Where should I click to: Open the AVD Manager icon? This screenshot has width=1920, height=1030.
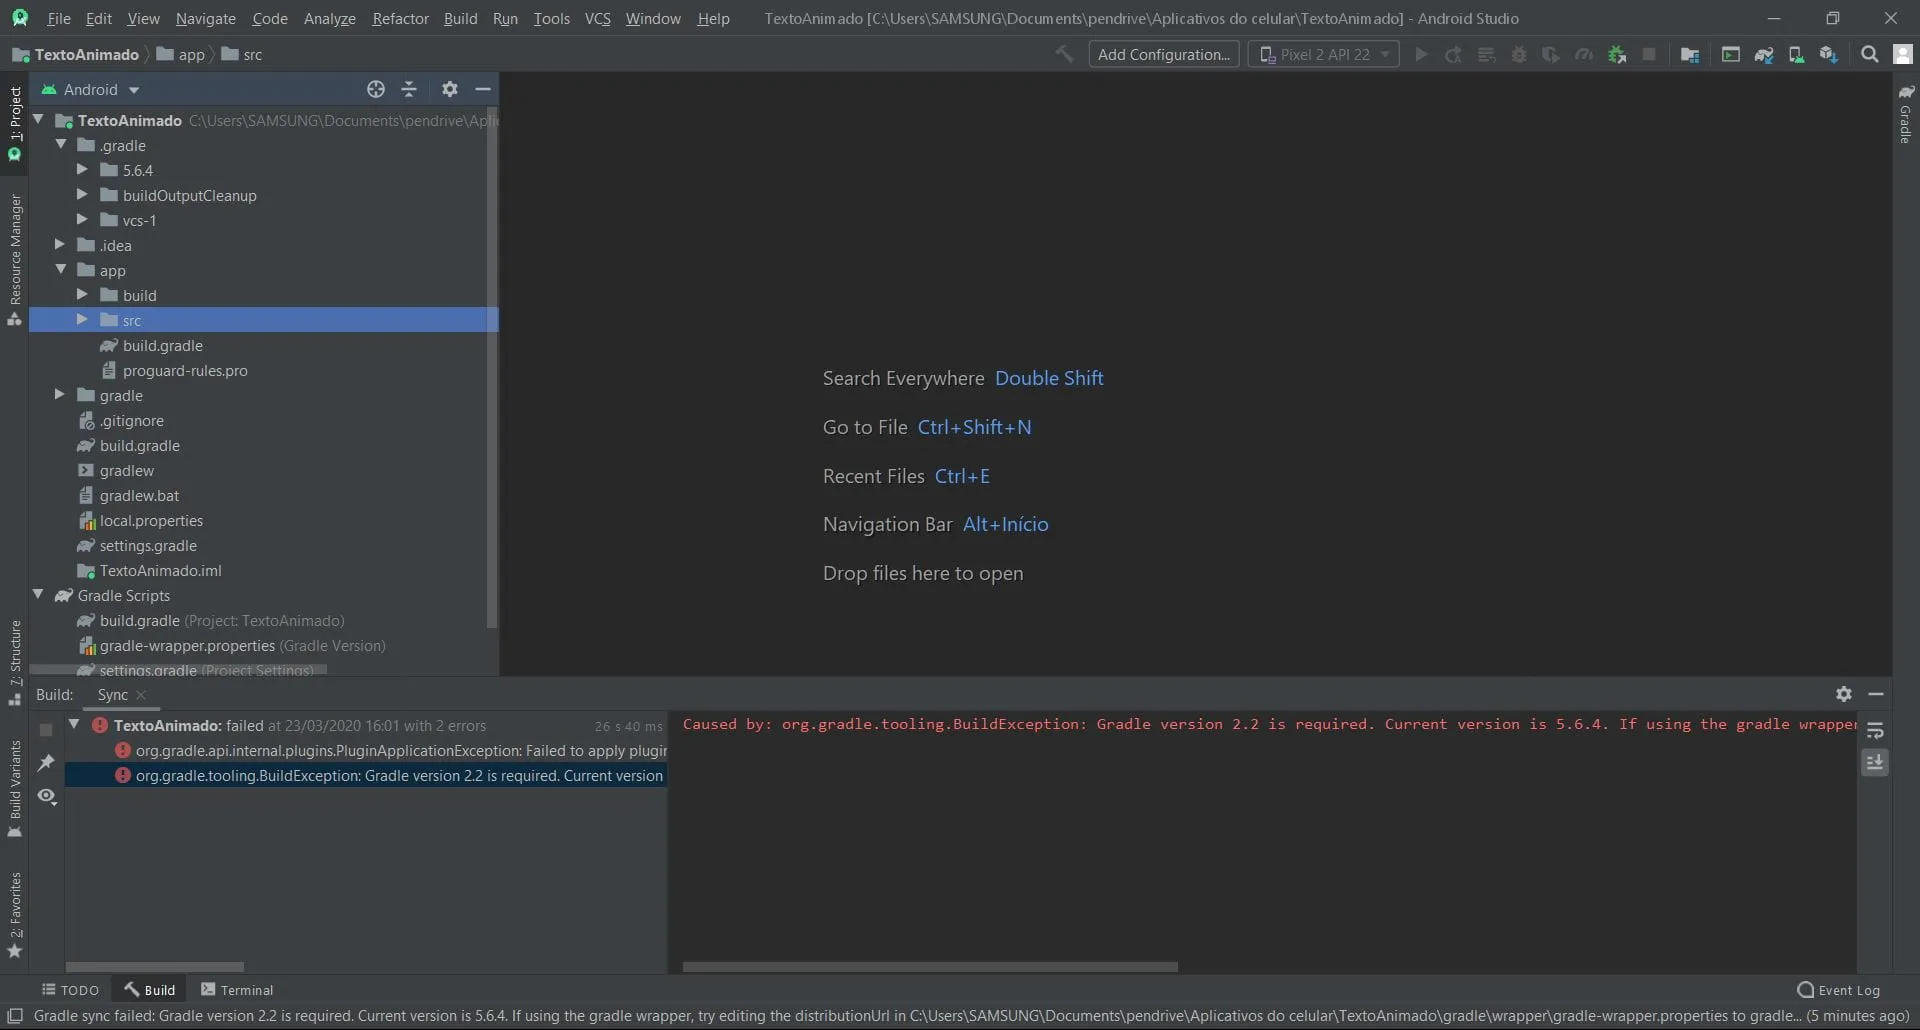[x=1796, y=55]
